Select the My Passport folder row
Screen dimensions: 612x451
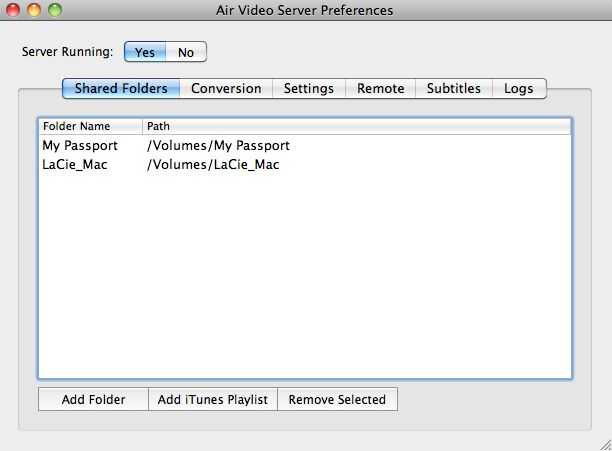pos(80,146)
